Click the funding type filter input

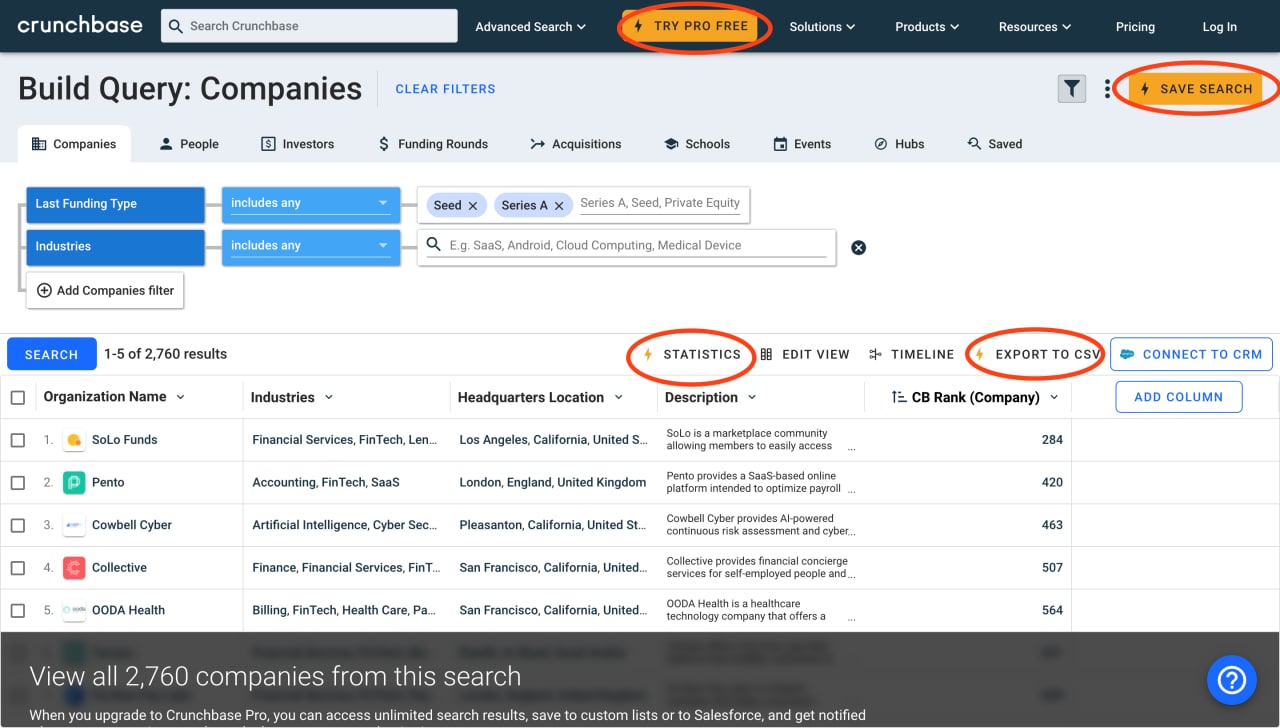click(x=661, y=204)
